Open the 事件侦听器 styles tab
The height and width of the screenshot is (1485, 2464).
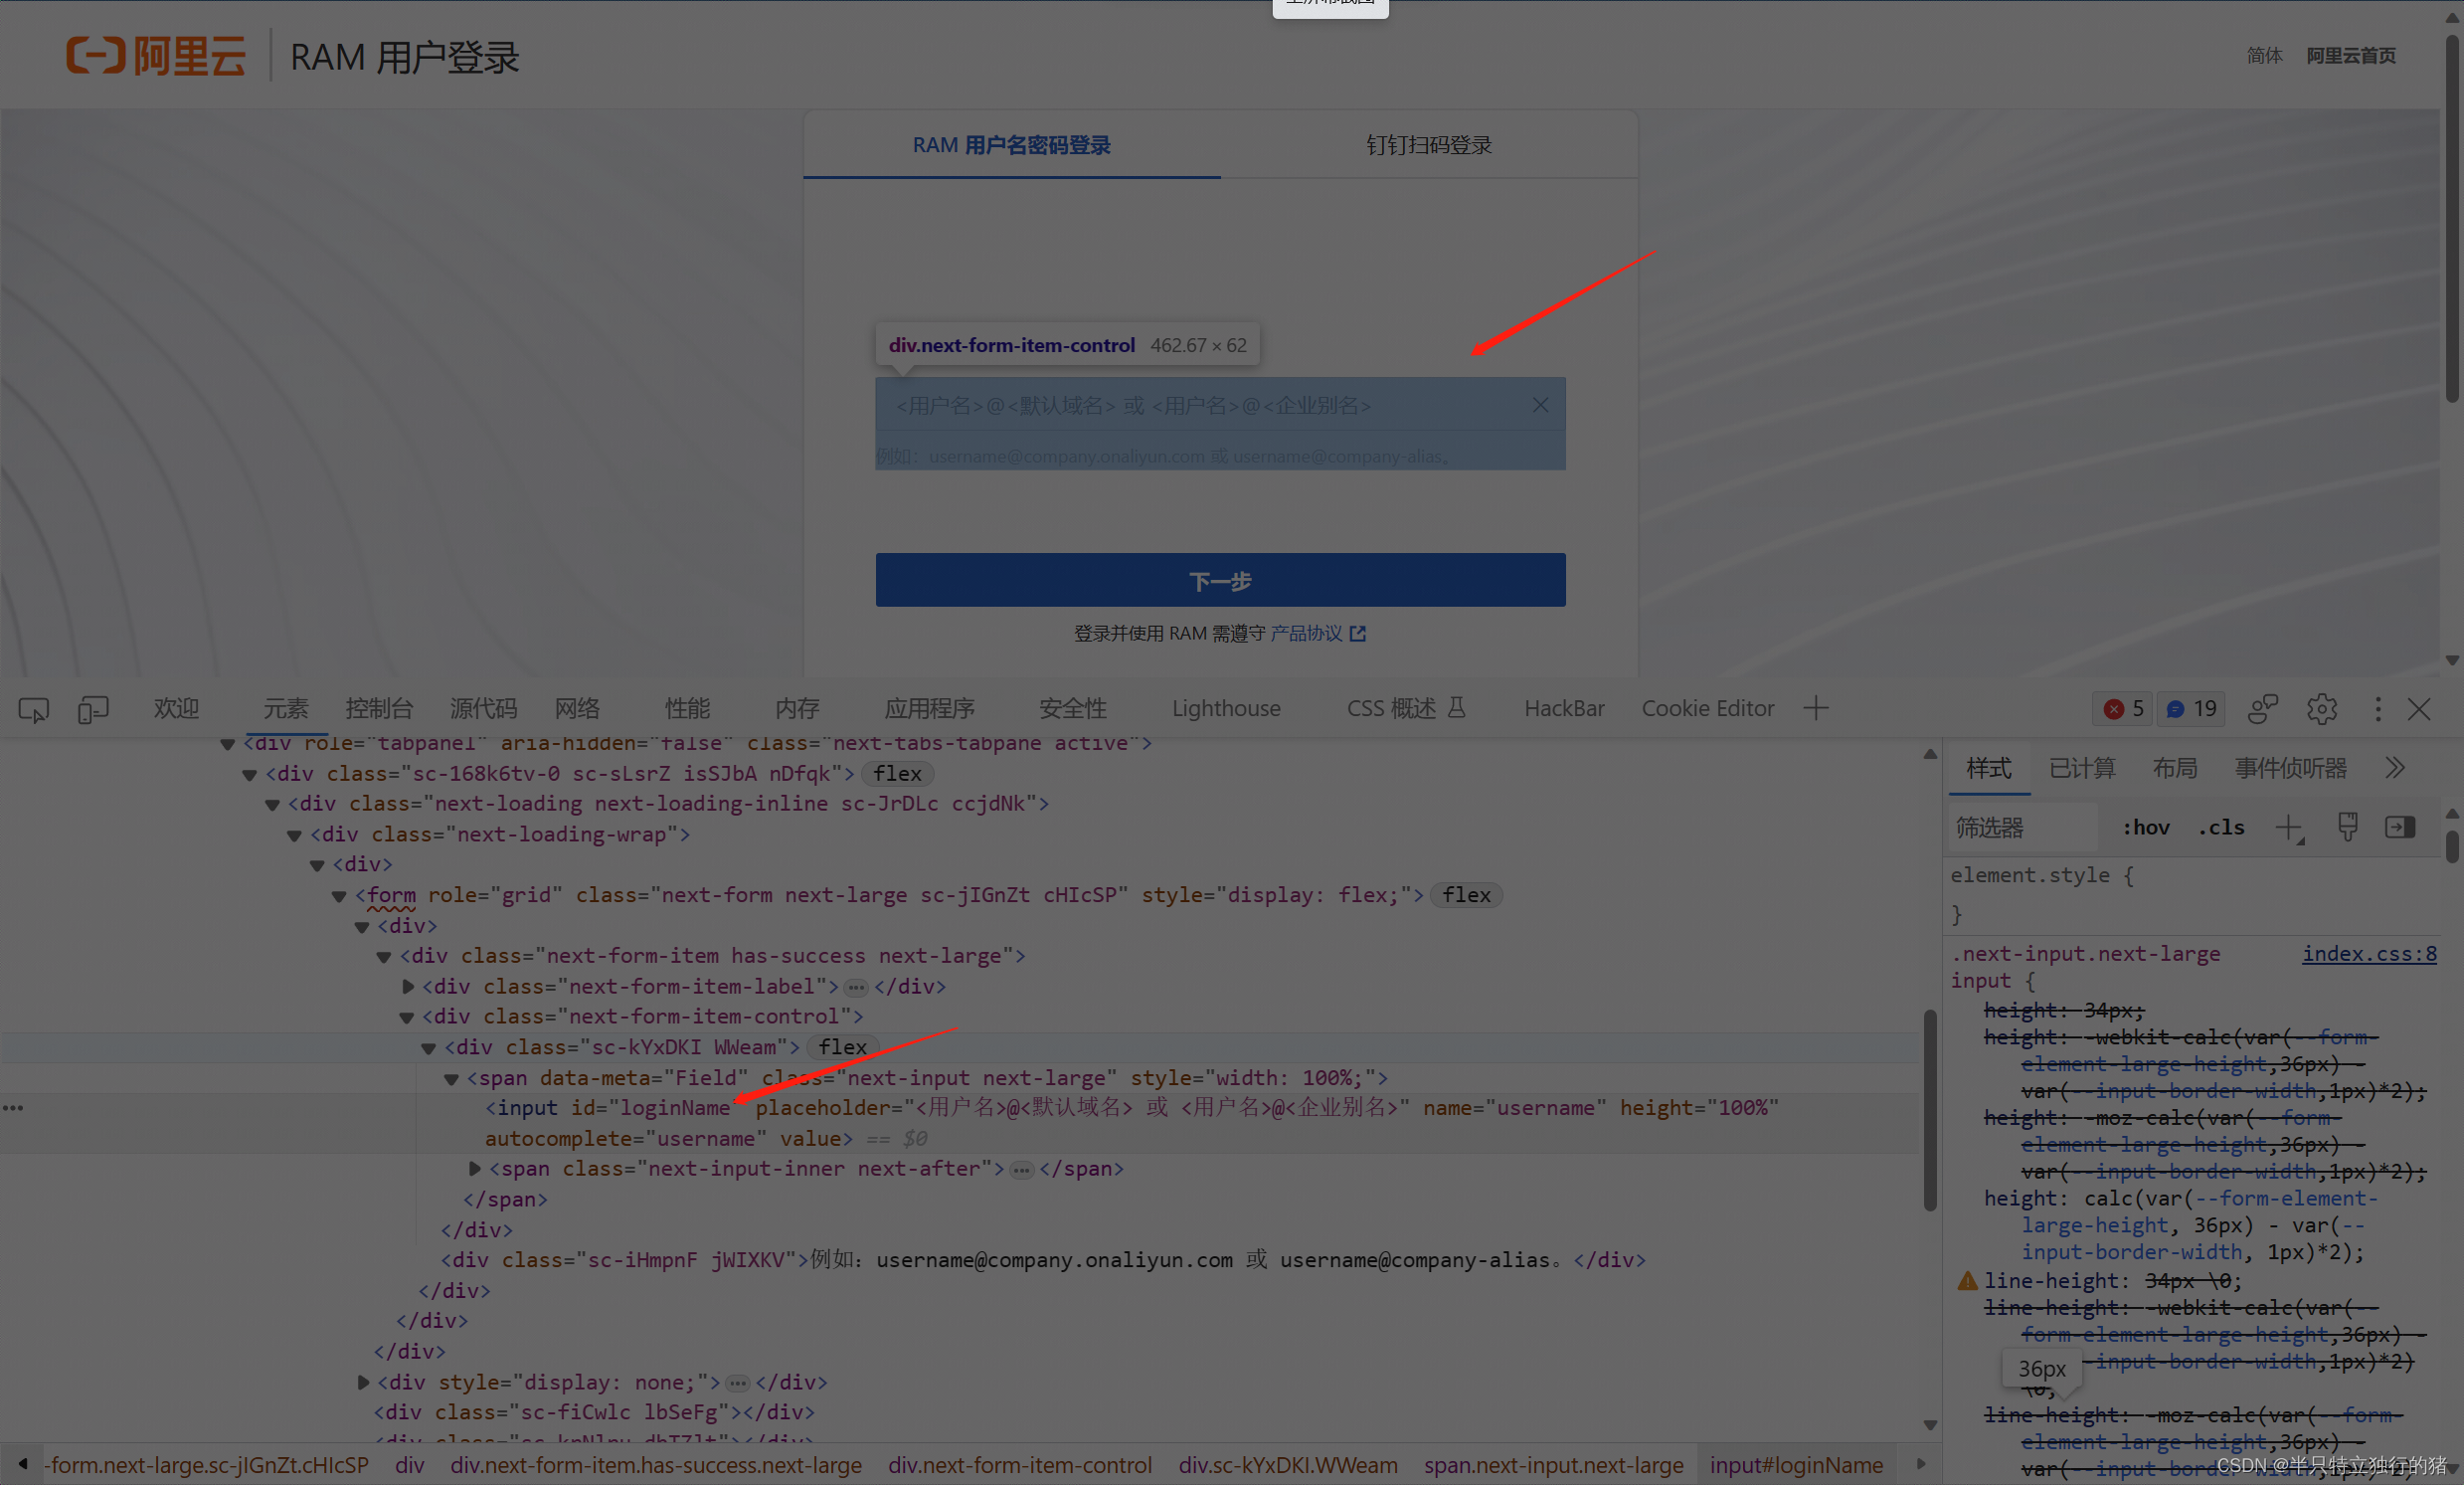2290,768
